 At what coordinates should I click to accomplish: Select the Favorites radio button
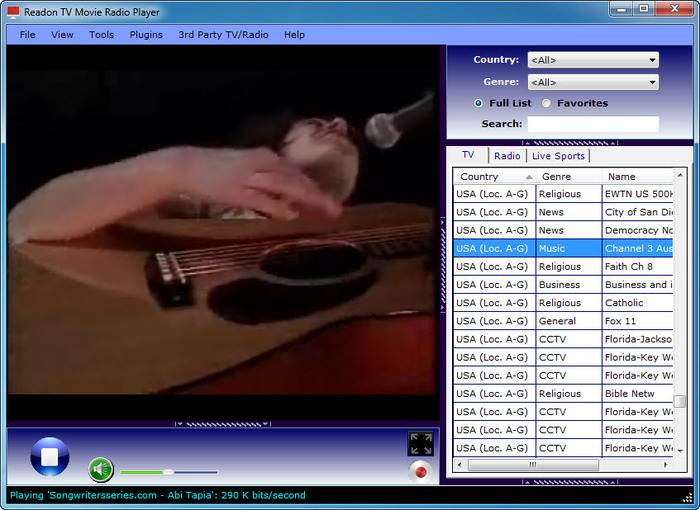pyautogui.click(x=546, y=103)
